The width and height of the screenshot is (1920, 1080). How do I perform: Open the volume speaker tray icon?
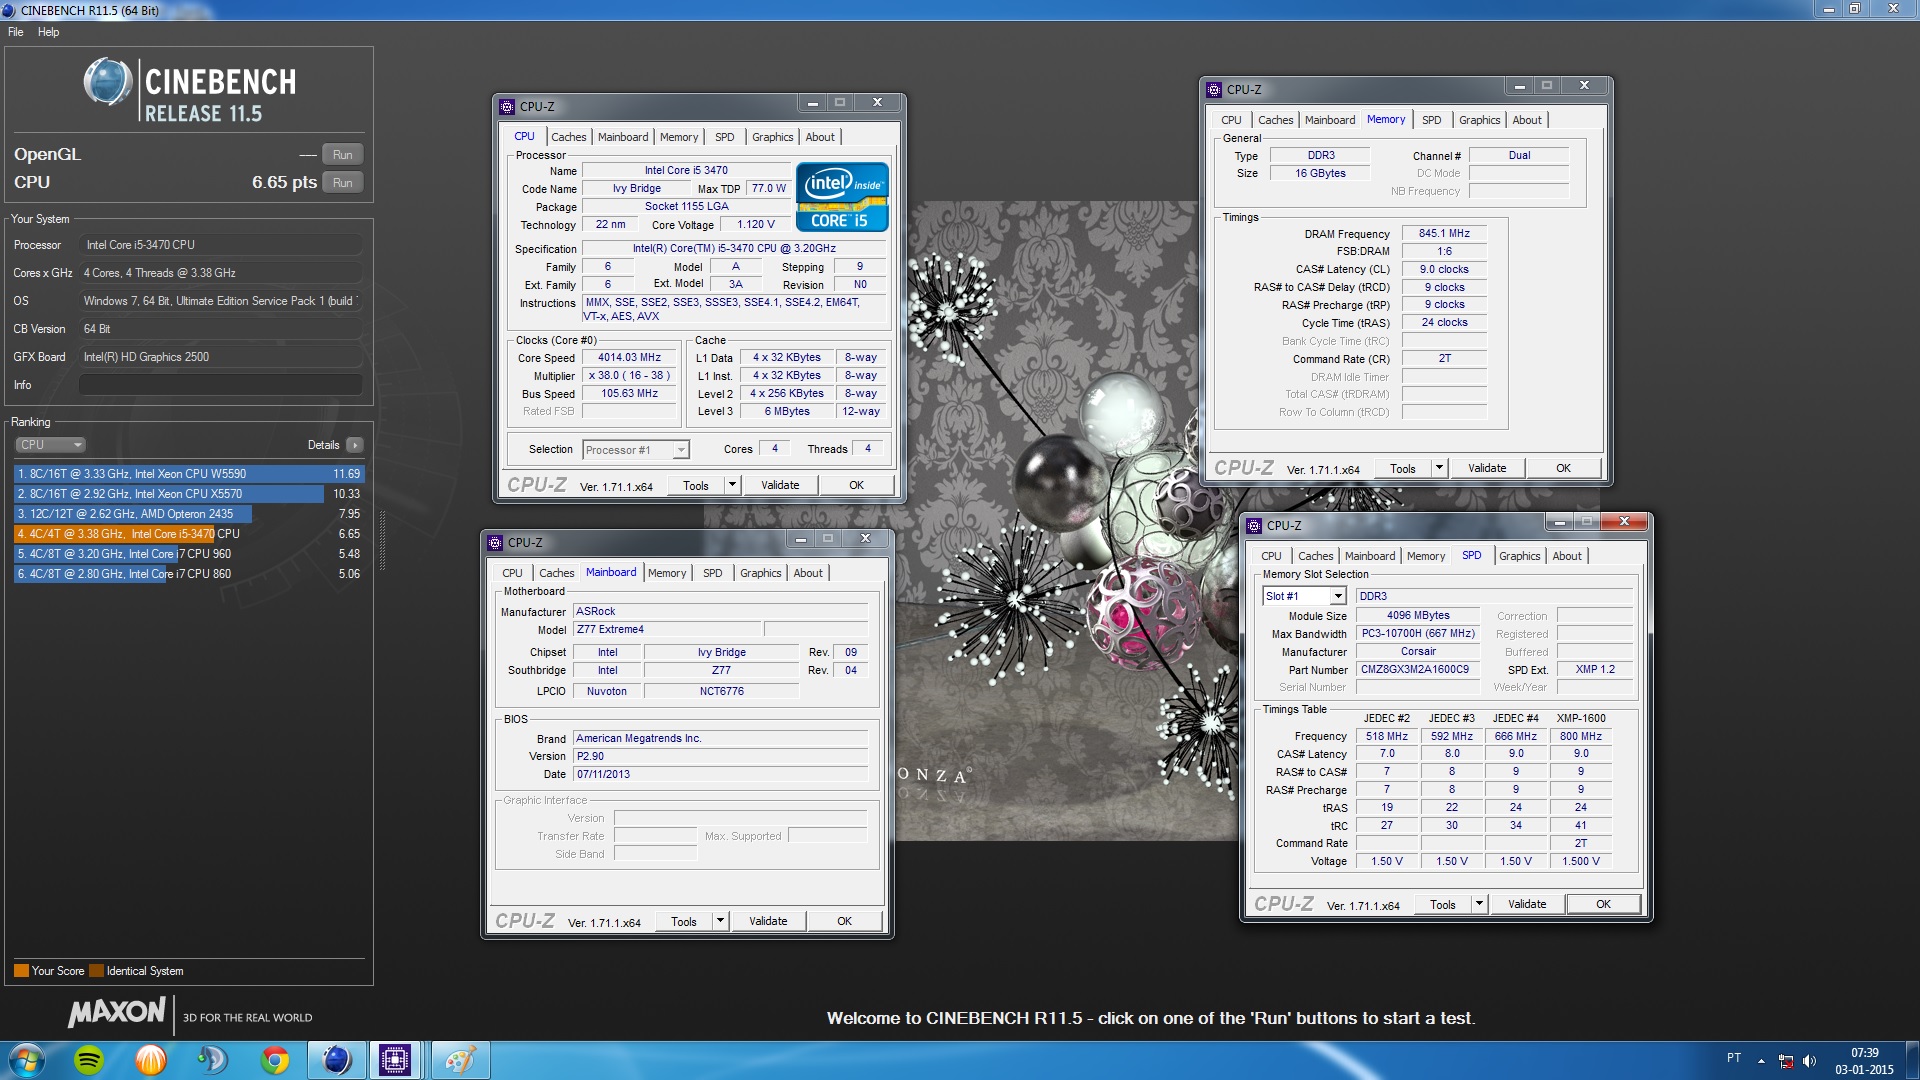click(x=1809, y=1060)
